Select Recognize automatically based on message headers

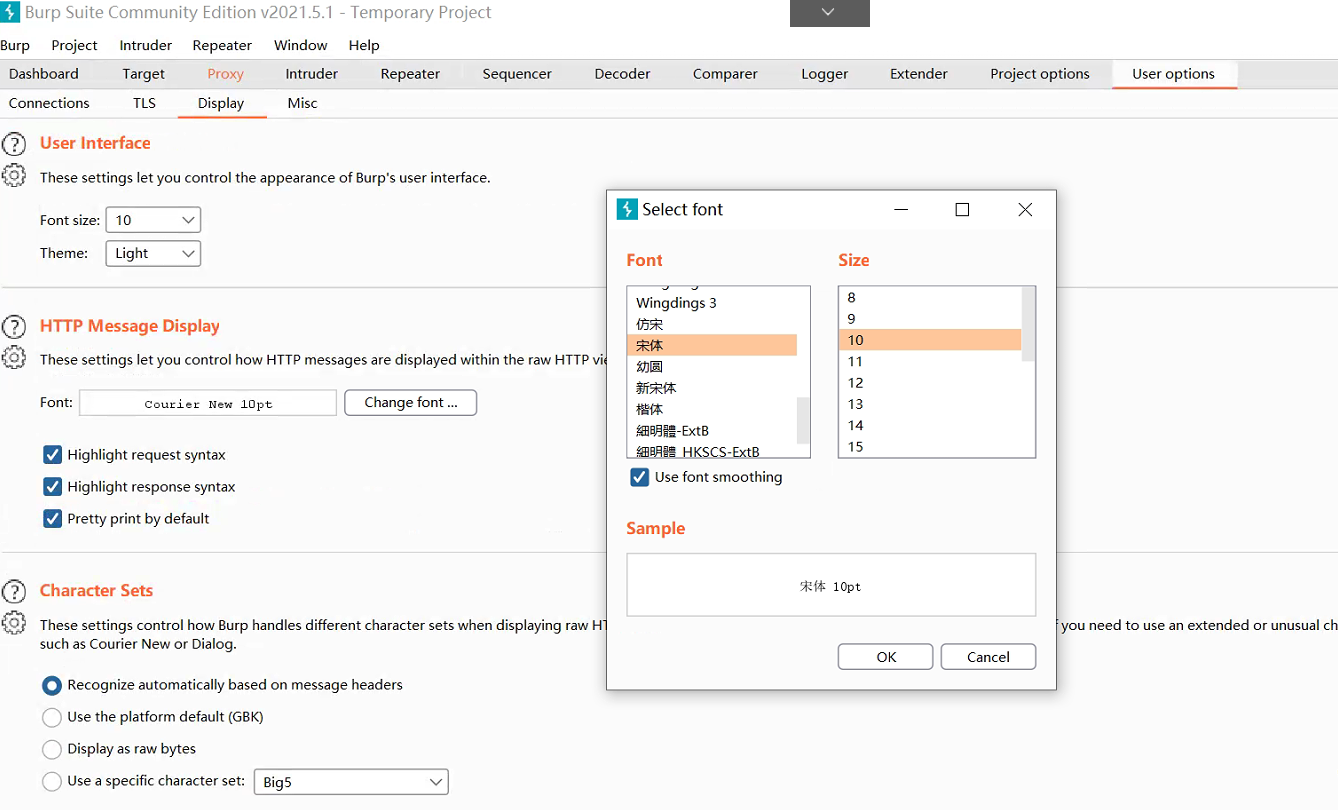coord(52,685)
